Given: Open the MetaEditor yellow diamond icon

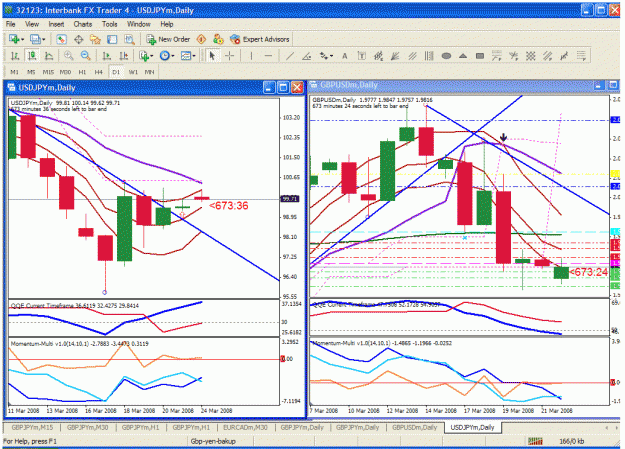Looking at the screenshot, I should [201, 39].
